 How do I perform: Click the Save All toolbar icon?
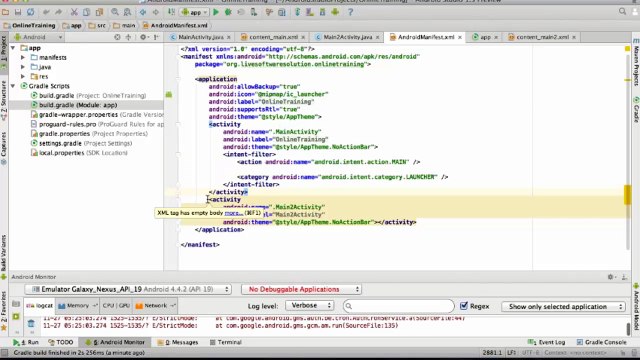click(x=18, y=12)
